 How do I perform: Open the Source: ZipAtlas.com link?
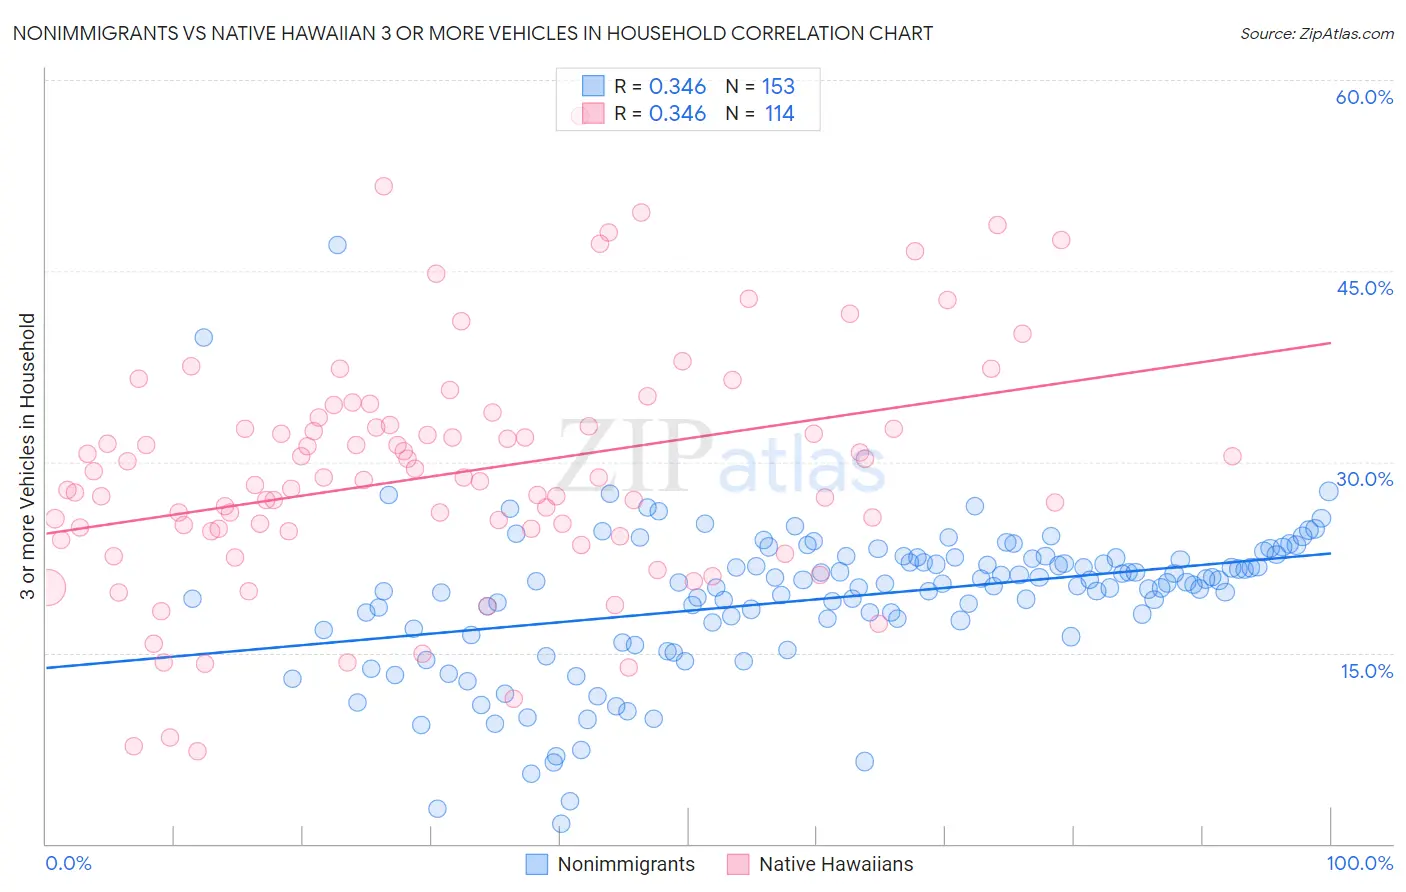click(1317, 33)
